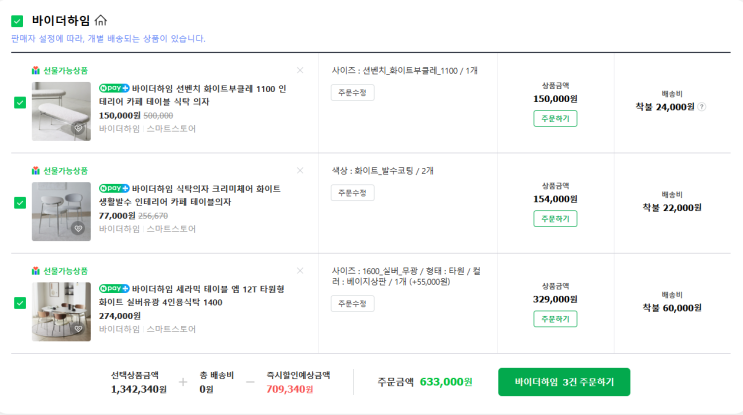Click 주문수정 for the 선벤치 item
Viewport: 743px width, 415px height.
pyautogui.click(x=352, y=93)
